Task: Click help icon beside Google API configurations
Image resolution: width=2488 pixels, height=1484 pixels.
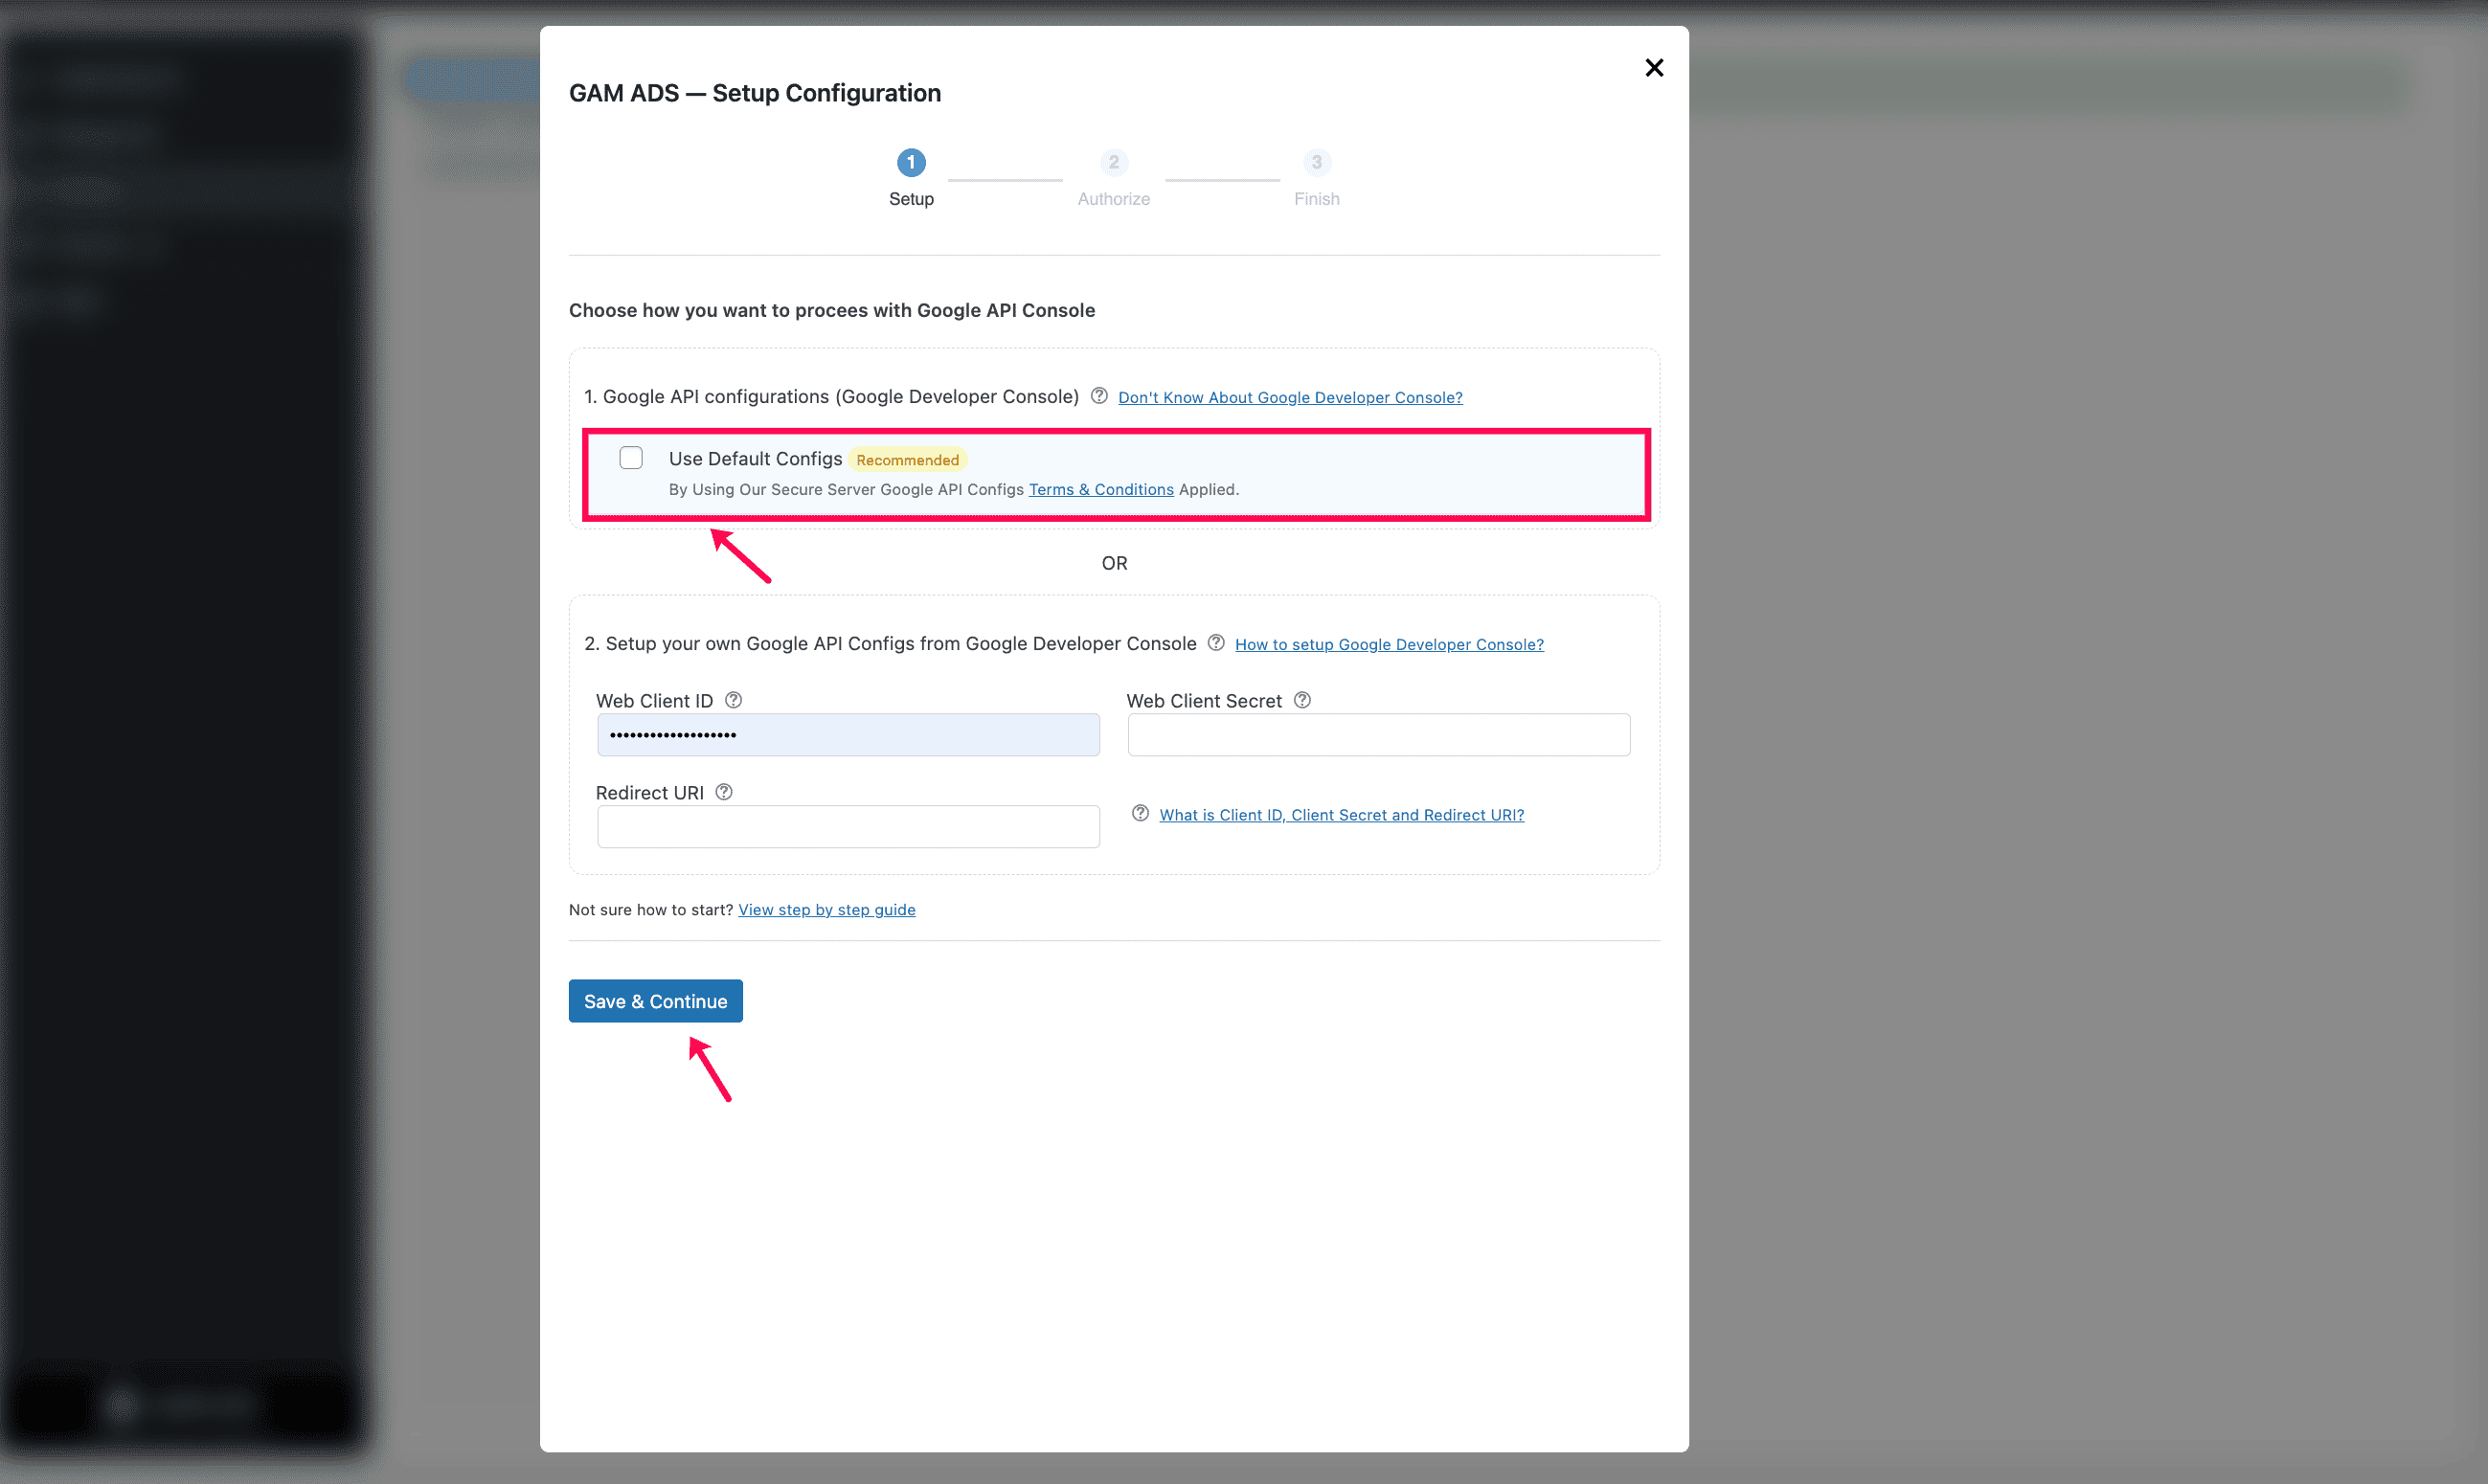Action: point(1099,396)
